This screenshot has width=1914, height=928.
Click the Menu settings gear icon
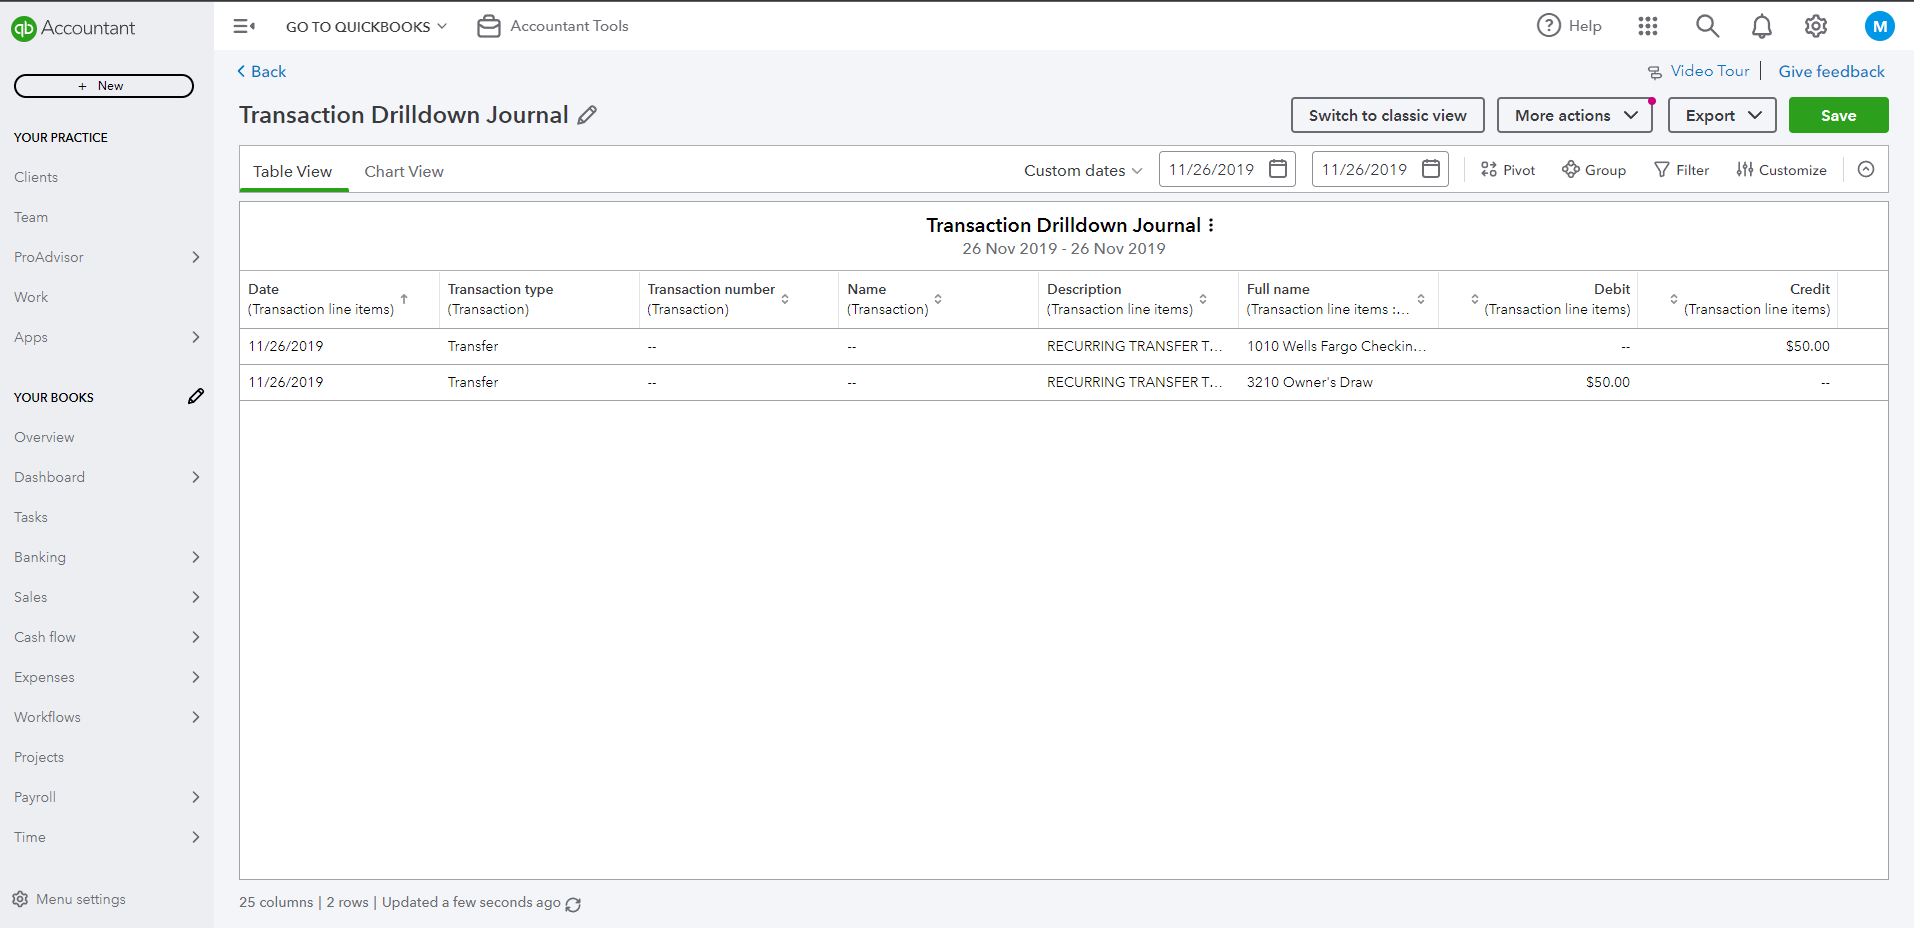click(x=20, y=899)
